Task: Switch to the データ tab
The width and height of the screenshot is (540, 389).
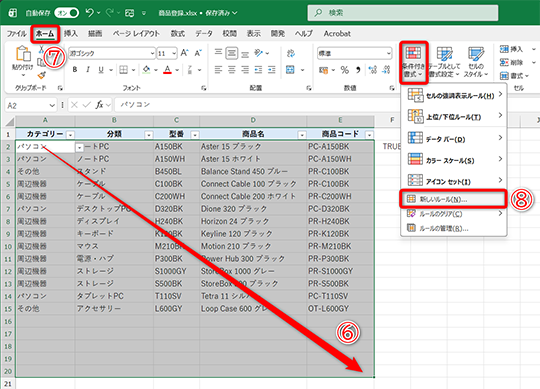Action: (204, 34)
